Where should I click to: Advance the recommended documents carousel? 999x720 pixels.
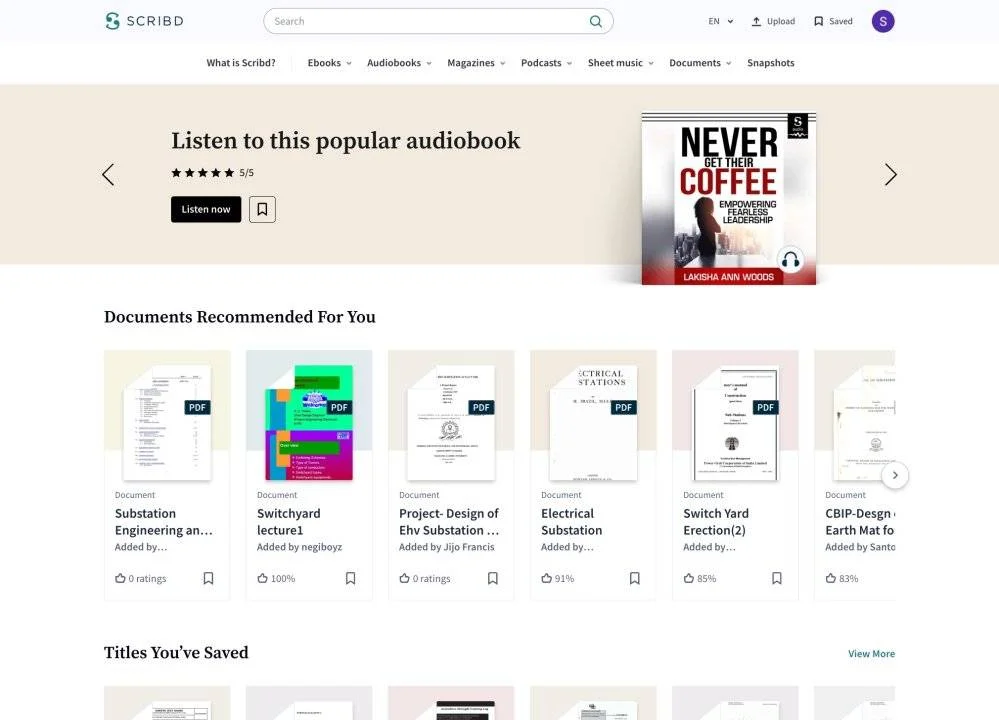895,475
